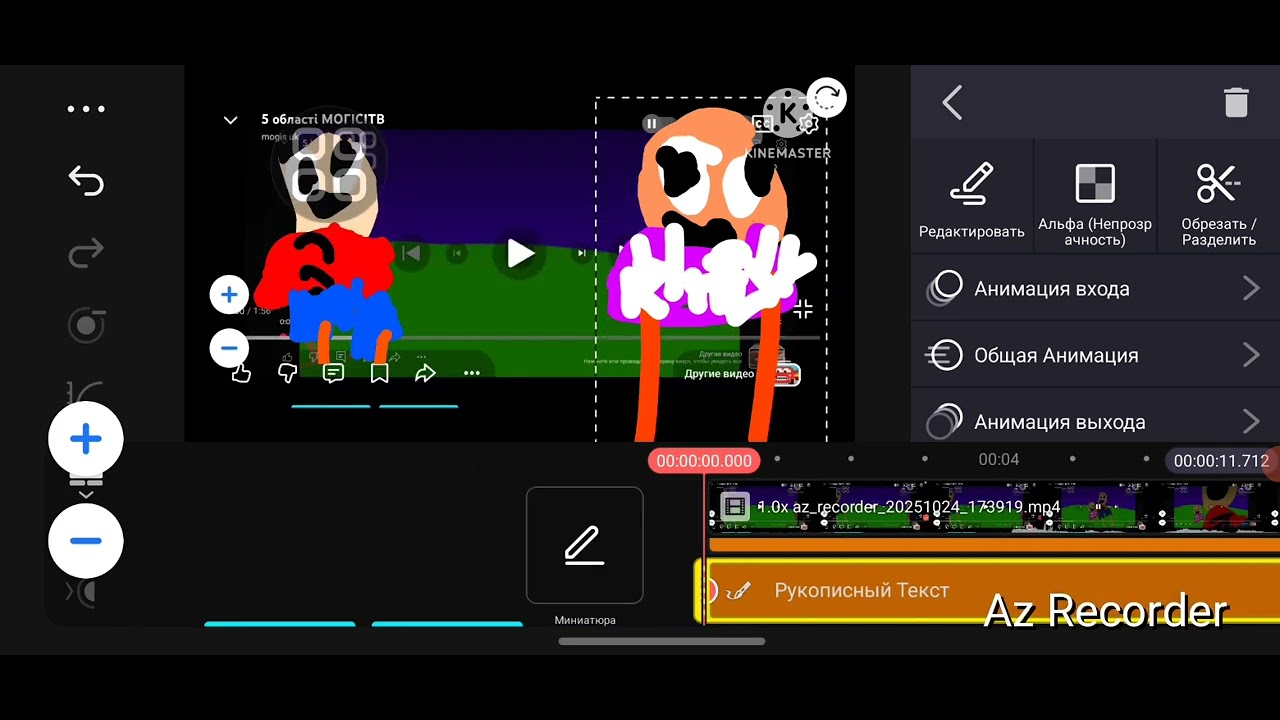Click the greyed record icon in sidebar
This screenshot has height=720, width=1280.
pyautogui.click(x=86, y=325)
